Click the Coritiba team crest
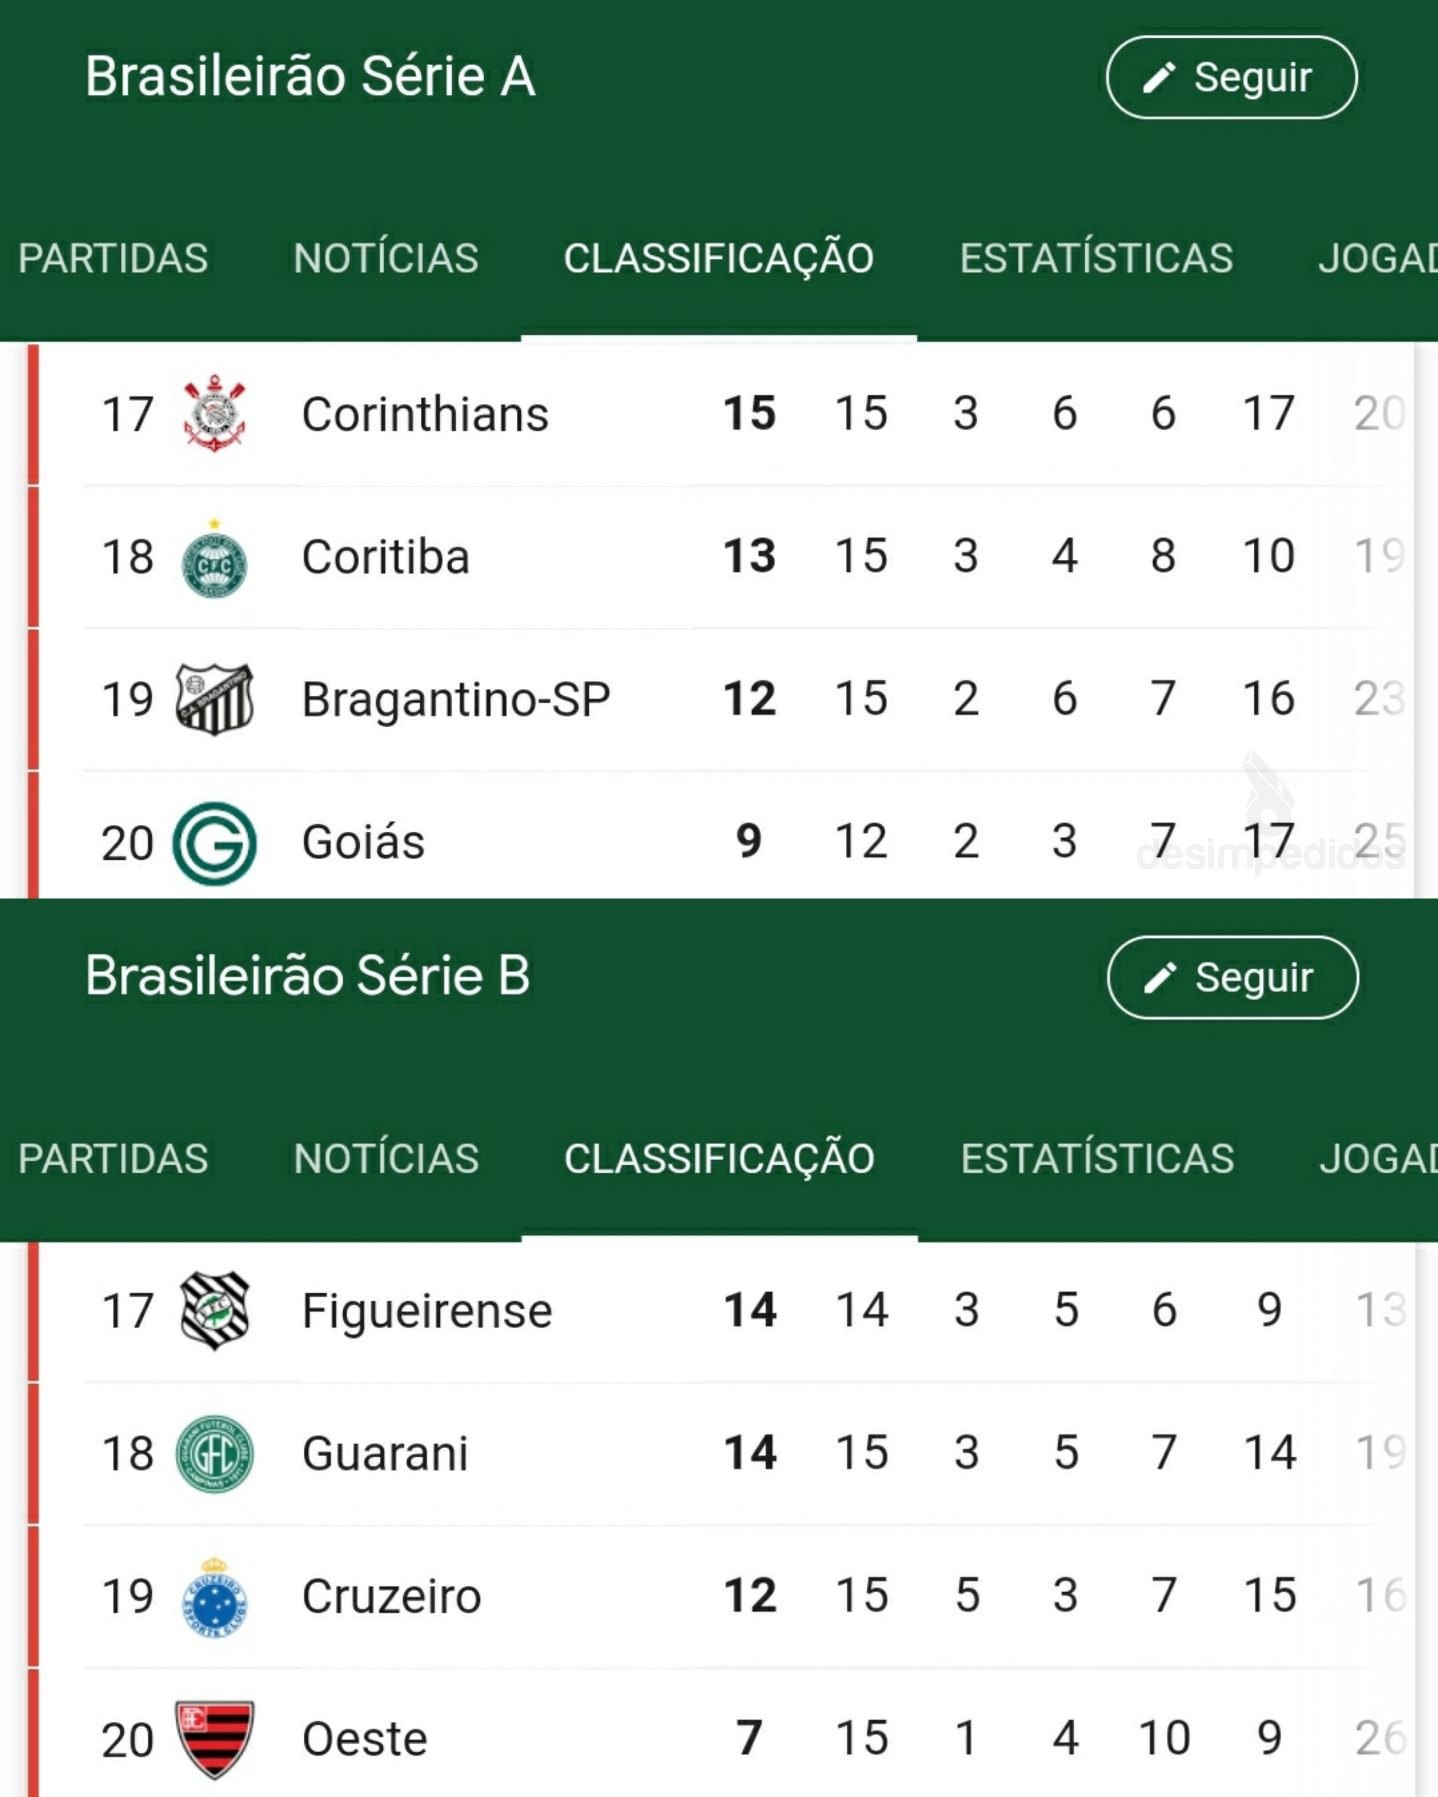 point(214,559)
